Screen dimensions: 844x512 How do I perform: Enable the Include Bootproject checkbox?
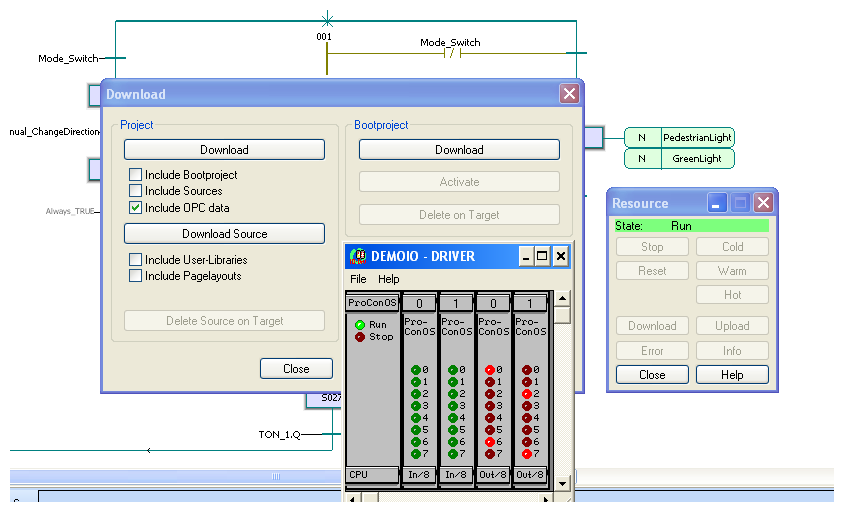[x=135, y=175]
